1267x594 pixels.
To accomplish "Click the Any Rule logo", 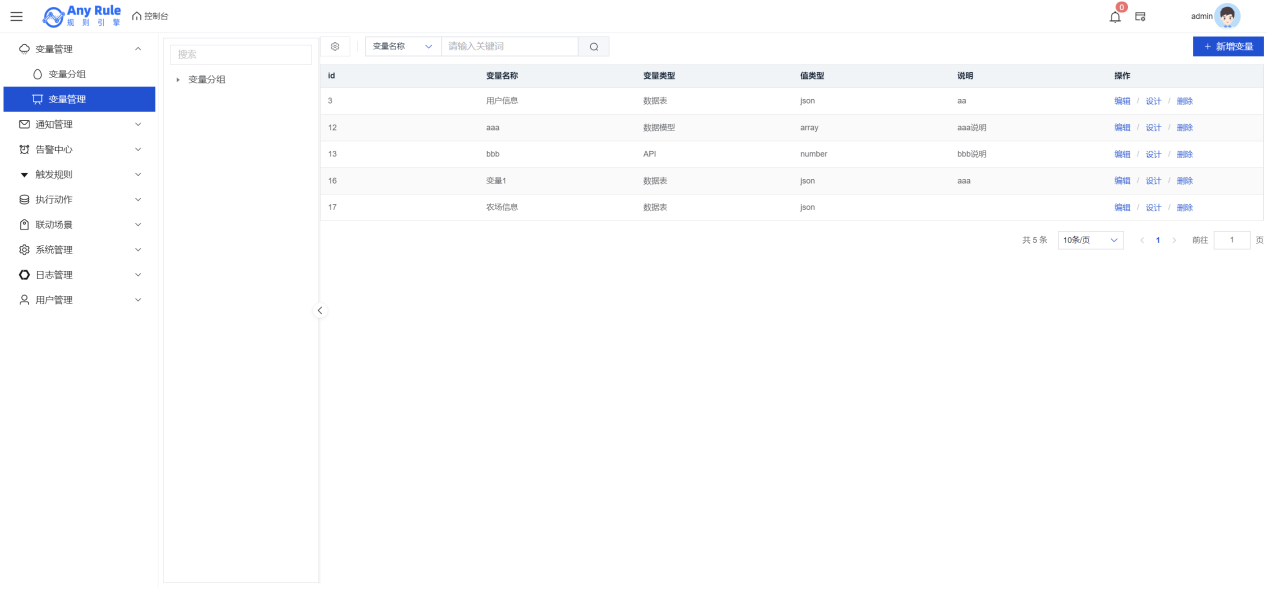I will 82,16.
